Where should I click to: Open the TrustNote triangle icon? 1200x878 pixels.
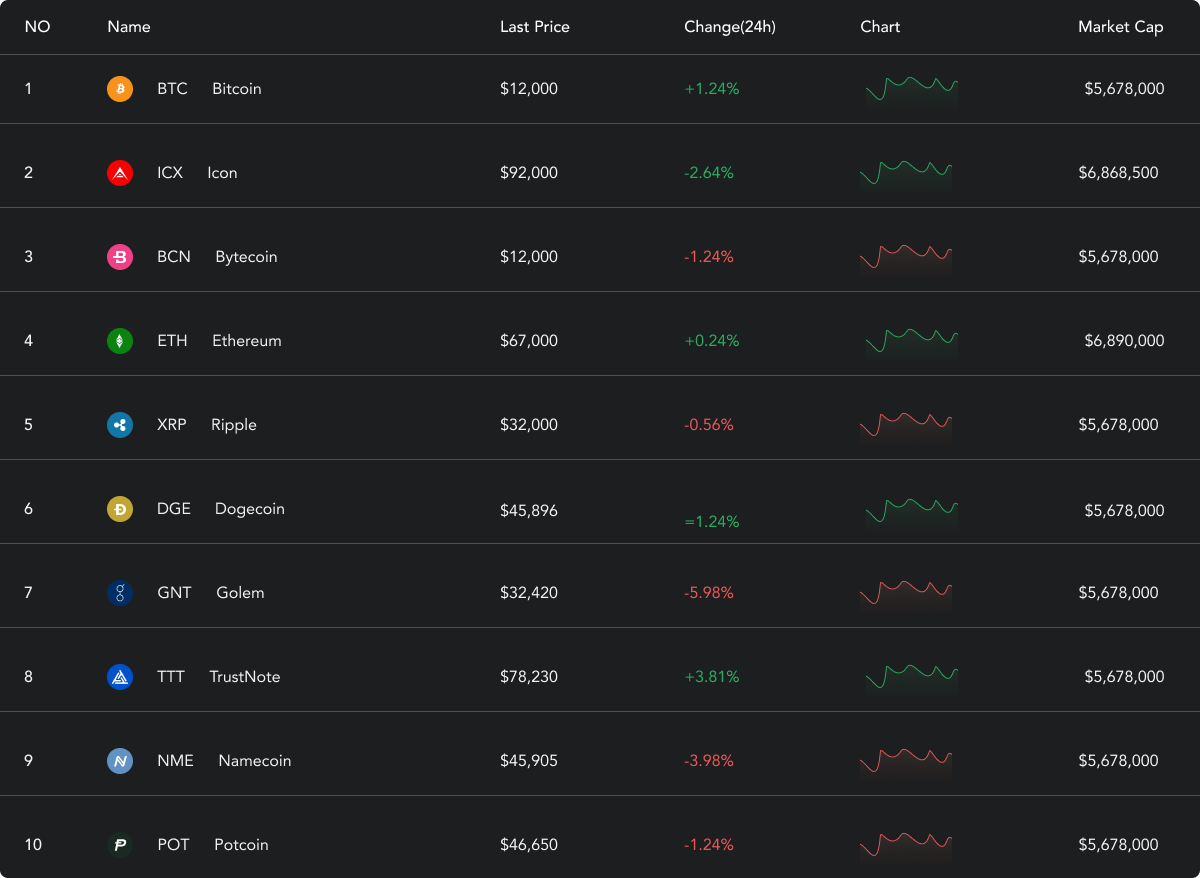tap(120, 677)
